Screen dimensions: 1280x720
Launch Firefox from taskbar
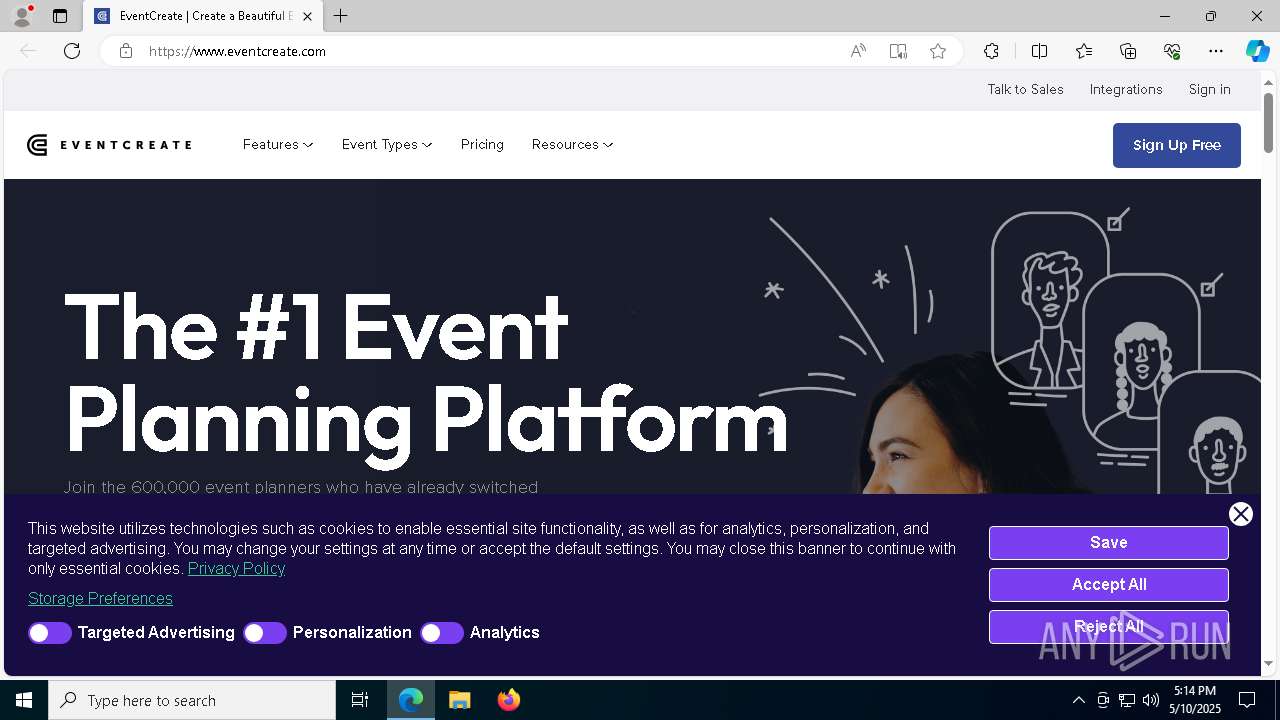(508, 700)
